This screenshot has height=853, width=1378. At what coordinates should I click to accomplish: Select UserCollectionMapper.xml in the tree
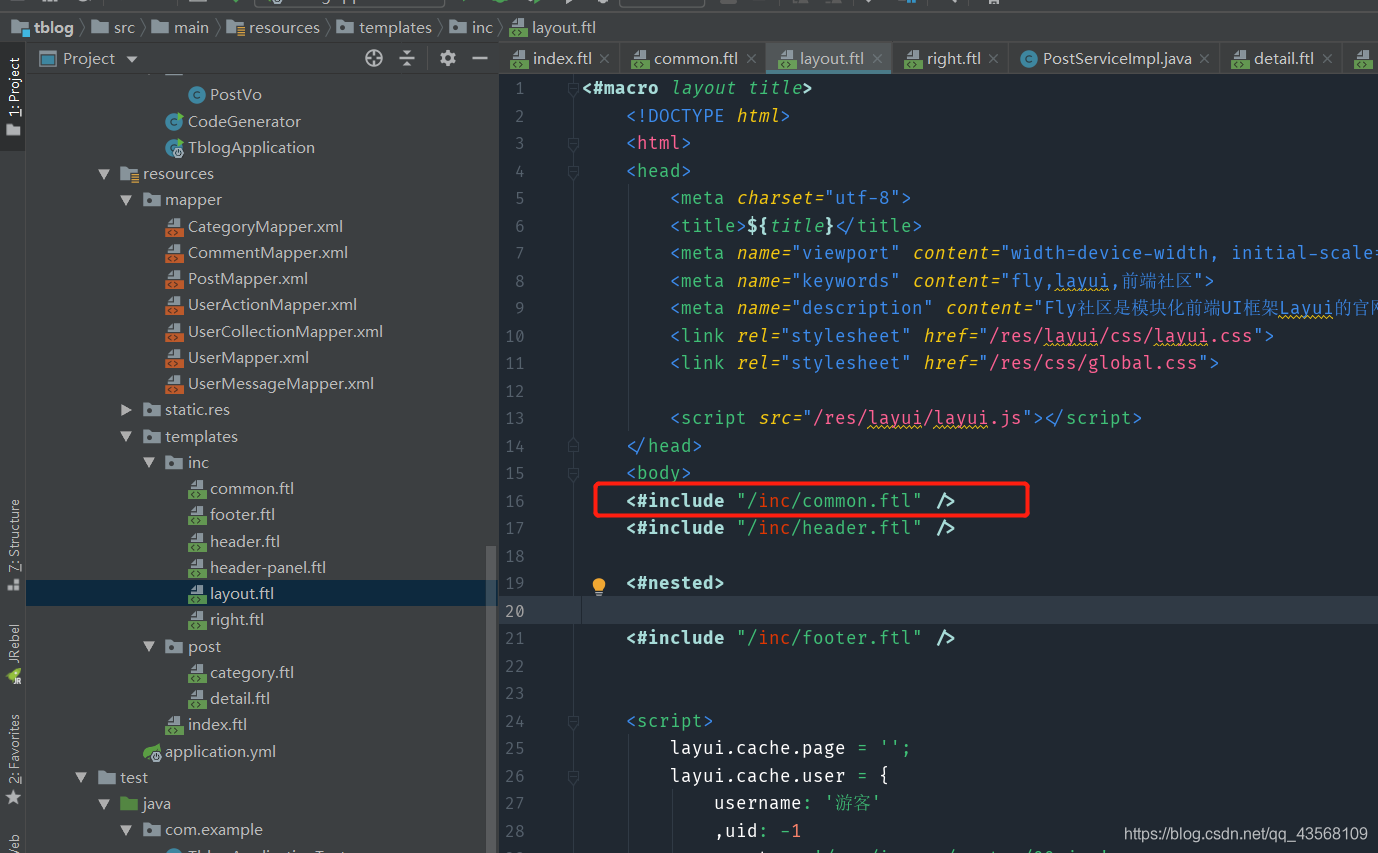click(285, 332)
